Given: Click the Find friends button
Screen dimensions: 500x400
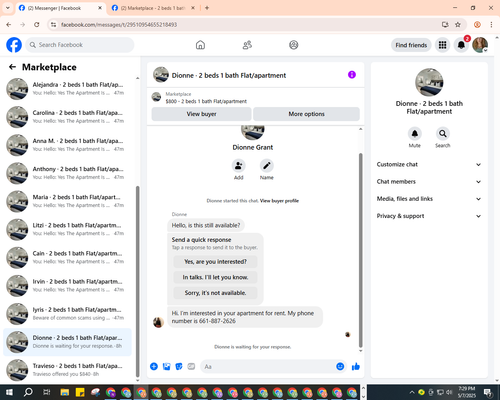Looking at the screenshot, I should click(x=411, y=45).
